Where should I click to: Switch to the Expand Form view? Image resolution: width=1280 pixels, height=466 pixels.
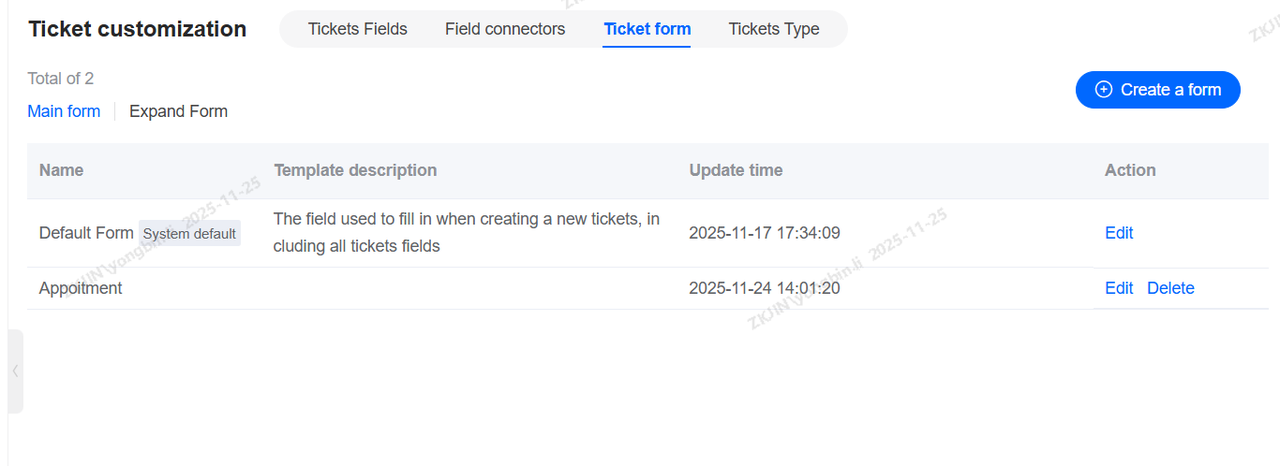178,111
